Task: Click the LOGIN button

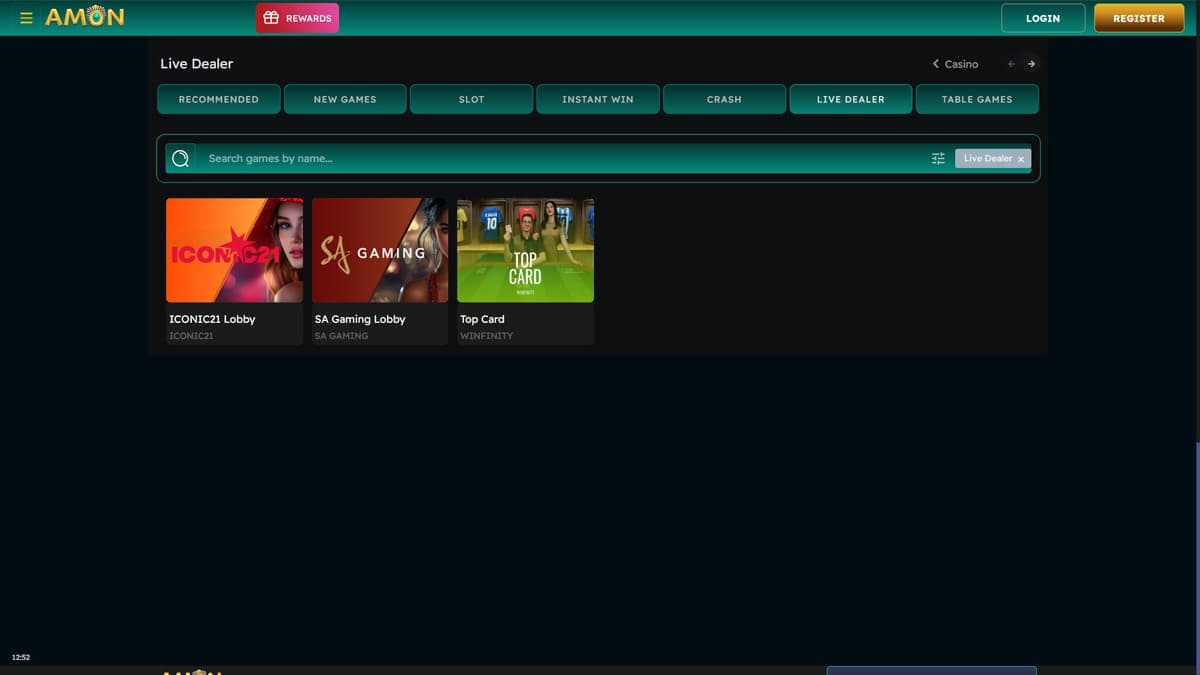Action: [1043, 18]
